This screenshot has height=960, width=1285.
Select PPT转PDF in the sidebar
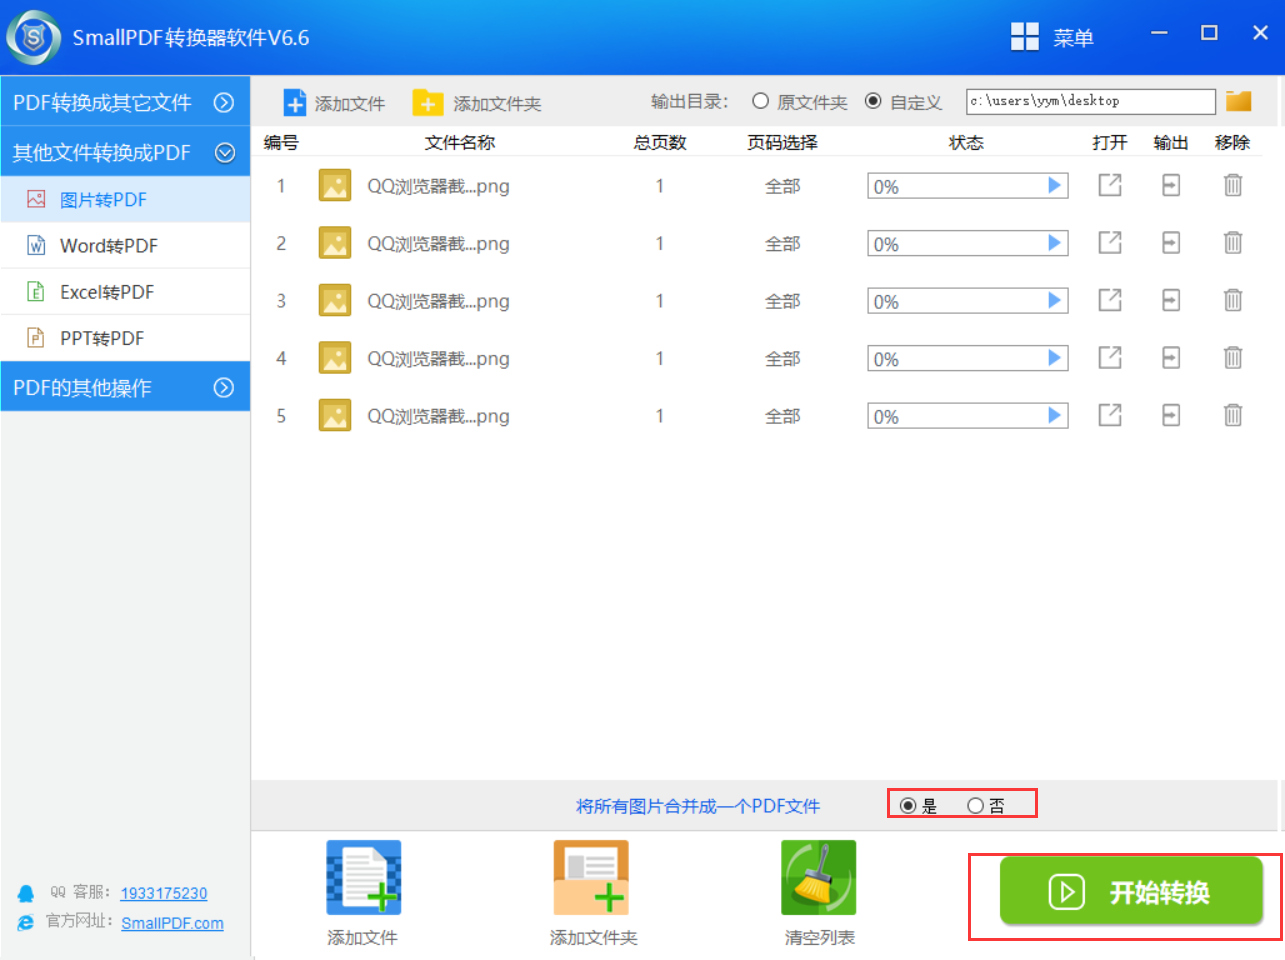point(125,338)
